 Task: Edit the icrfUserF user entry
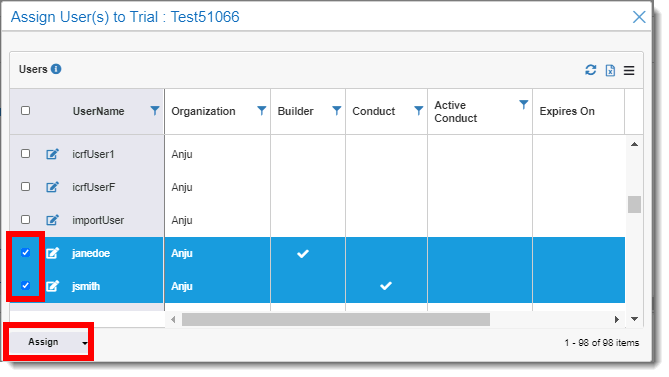coord(52,187)
